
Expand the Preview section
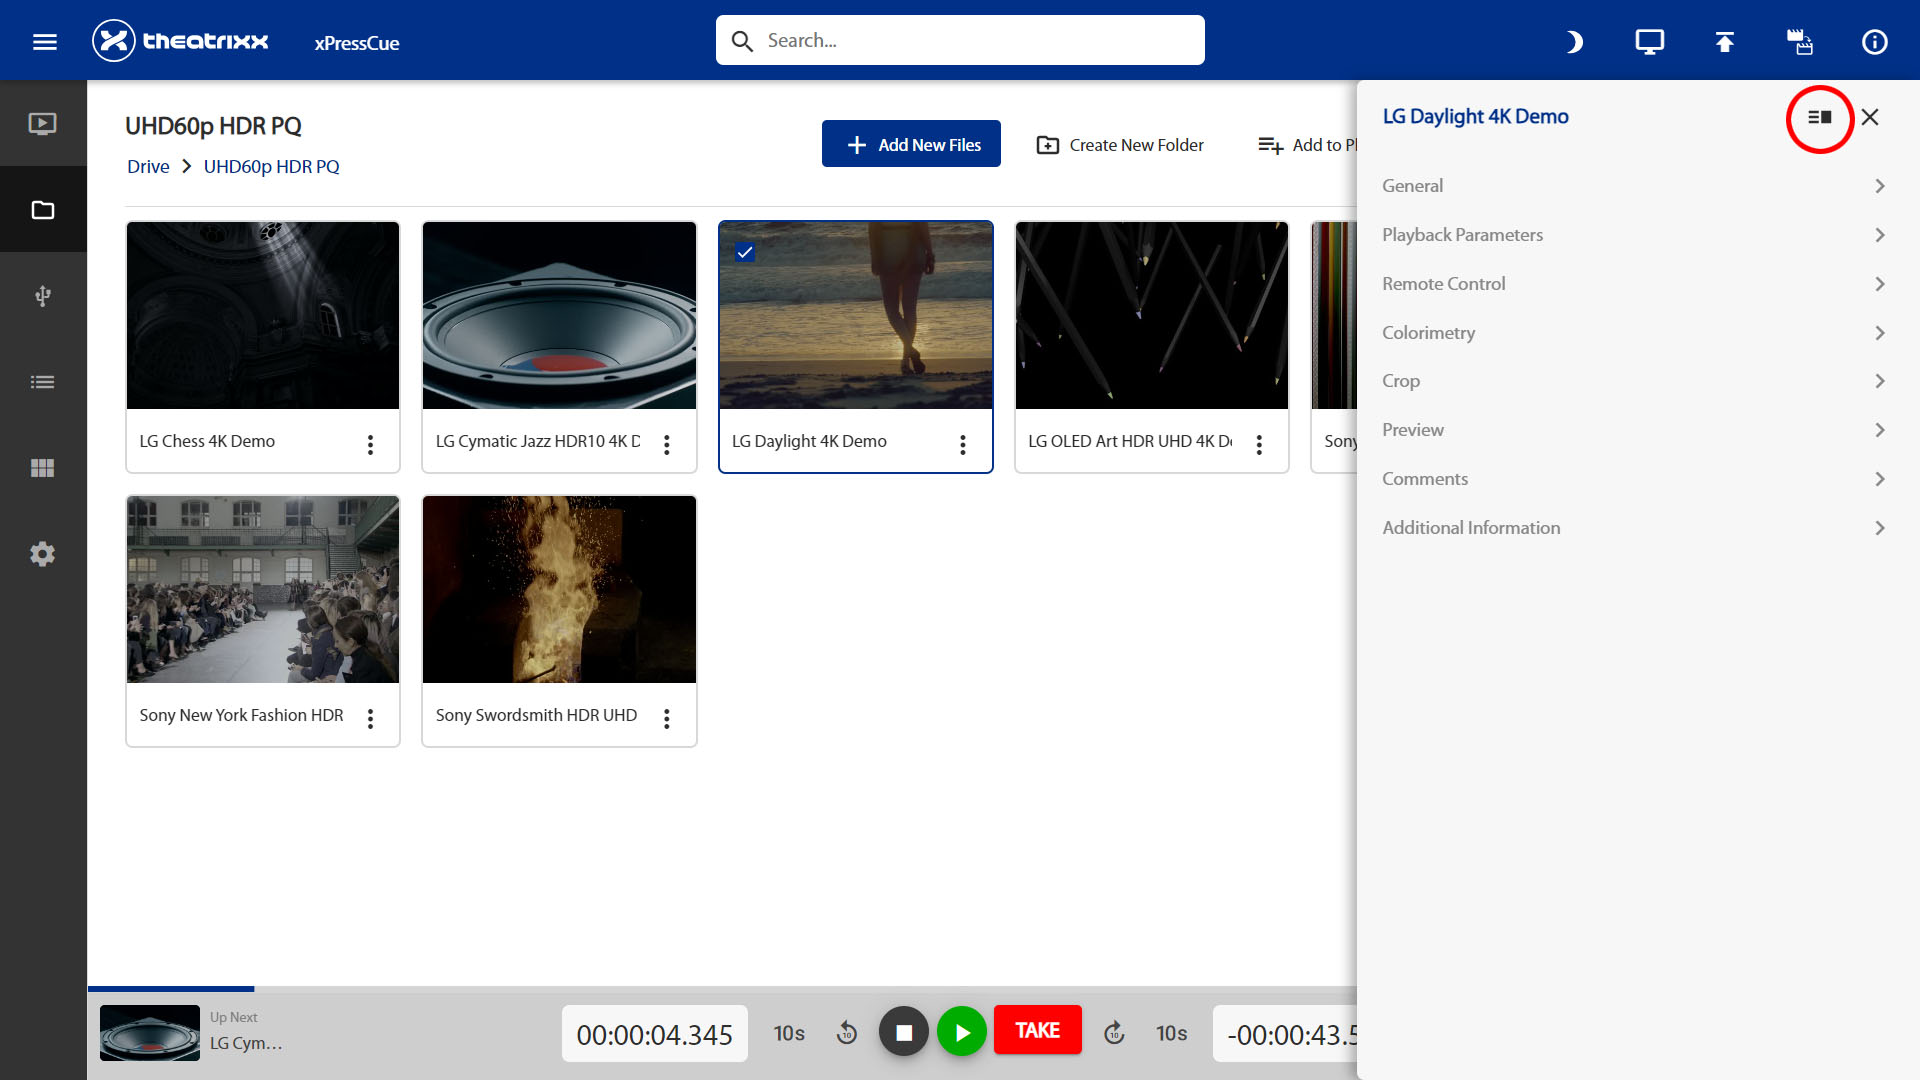point(1634,430)
